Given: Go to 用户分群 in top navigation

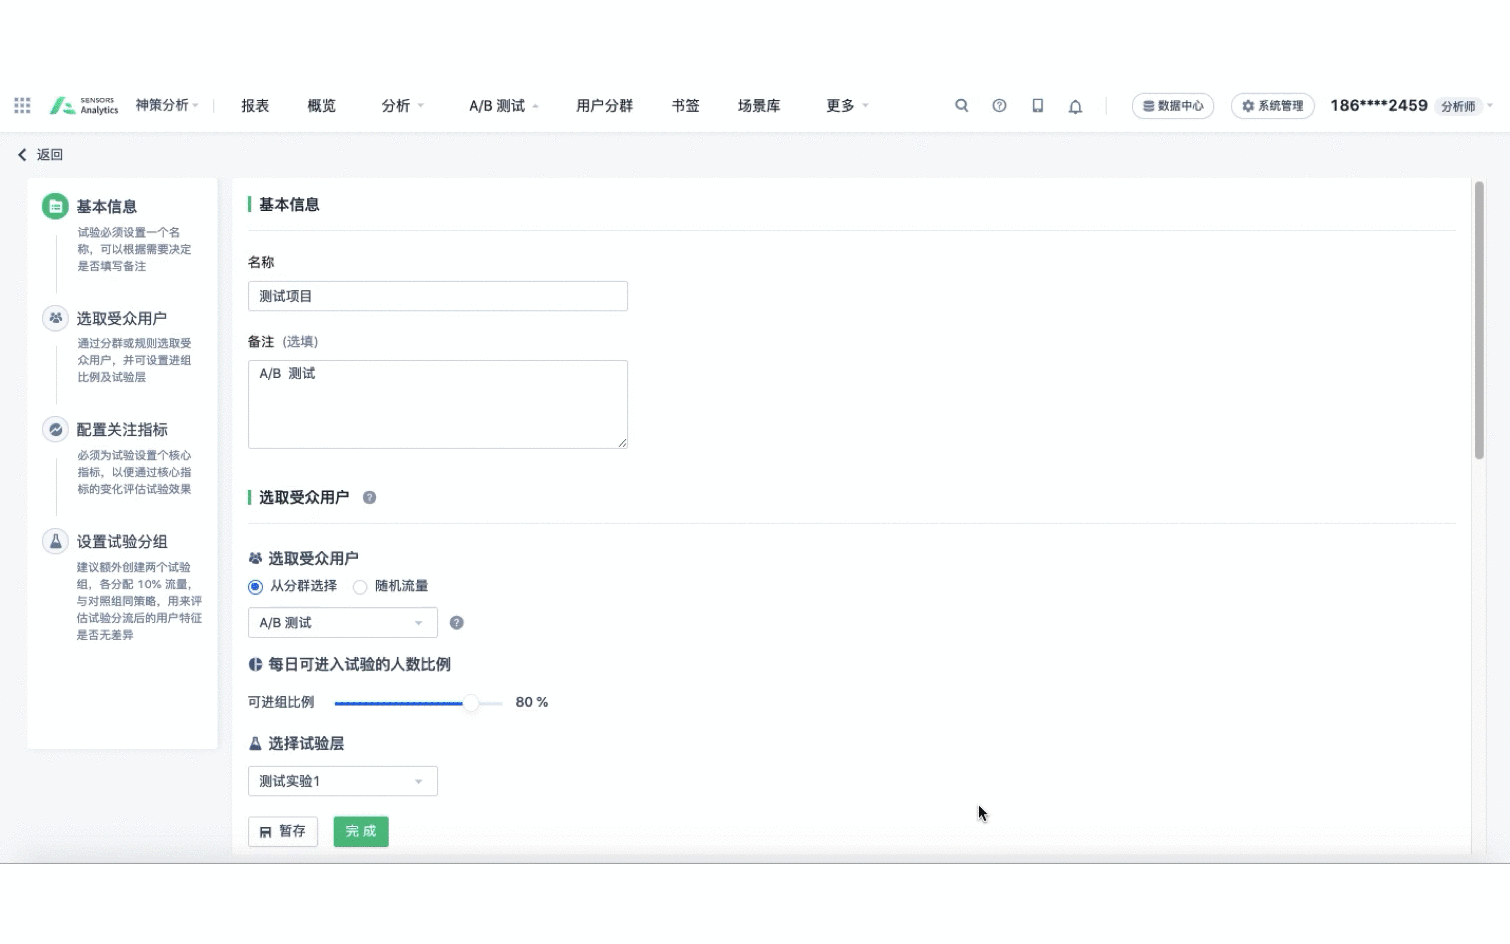Looking at the screenshot, I should [x=604, y=106].
